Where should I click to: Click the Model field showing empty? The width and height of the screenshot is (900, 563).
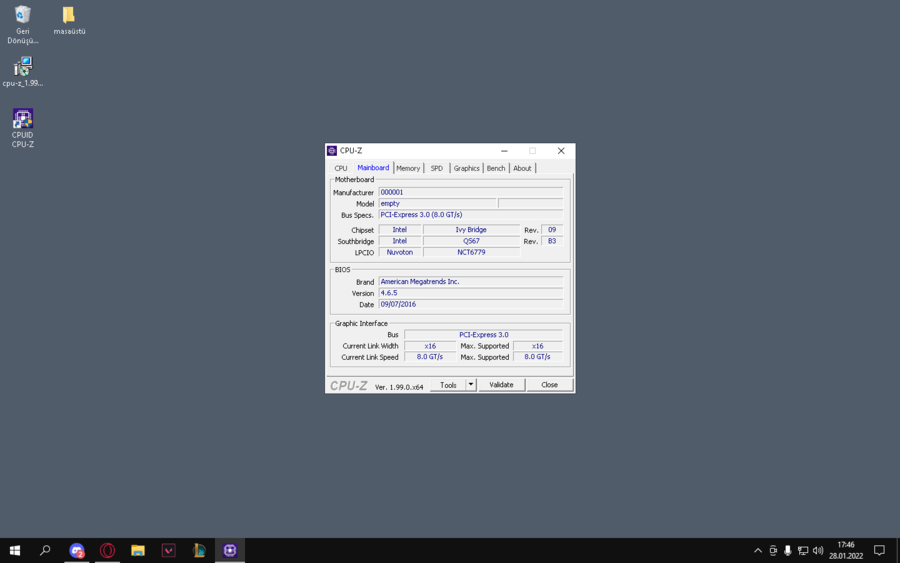tap(437, 204)
